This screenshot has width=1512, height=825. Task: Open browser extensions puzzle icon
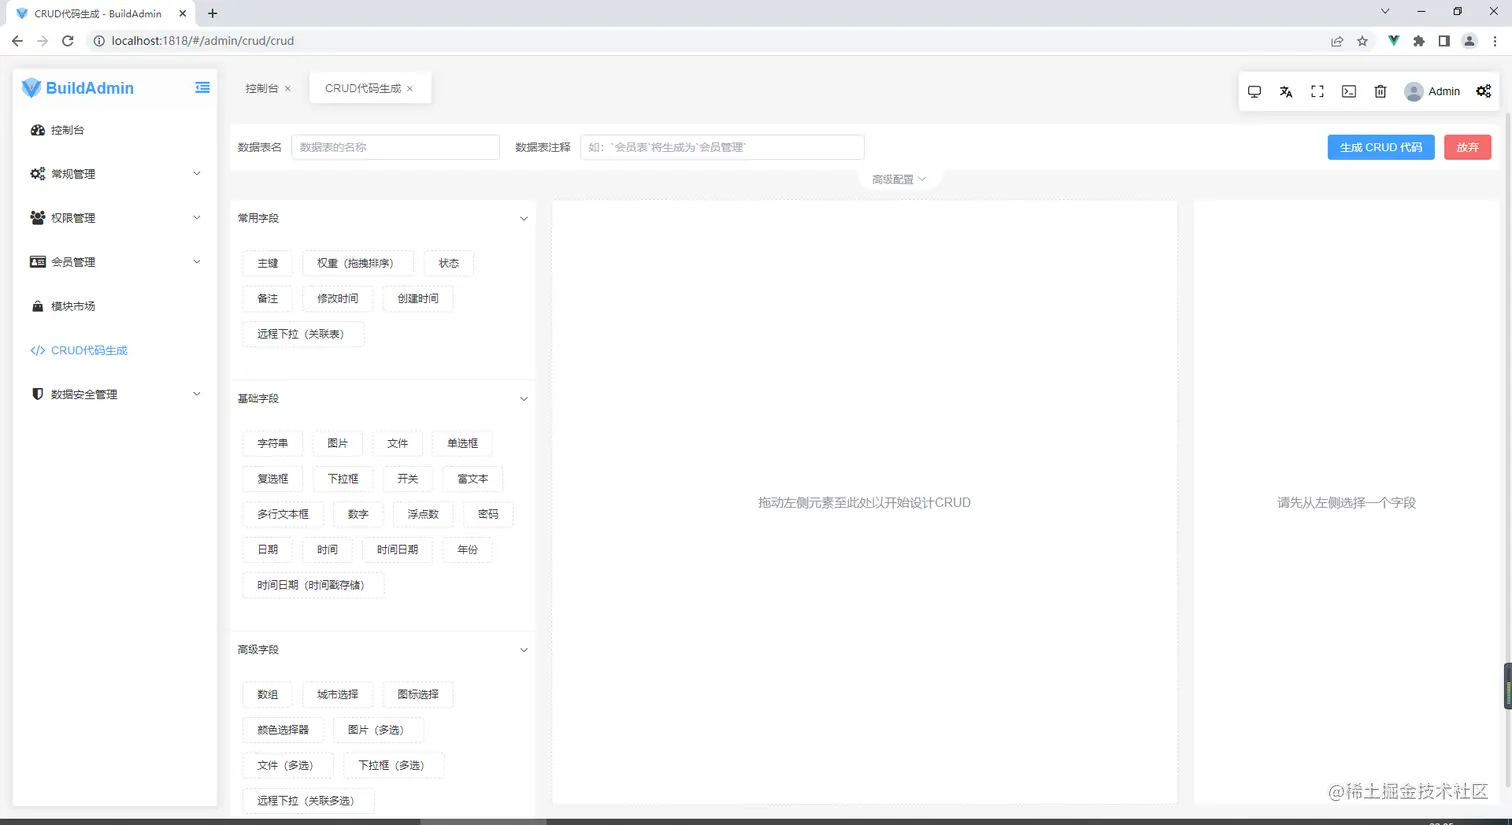tap(1419, 41)
